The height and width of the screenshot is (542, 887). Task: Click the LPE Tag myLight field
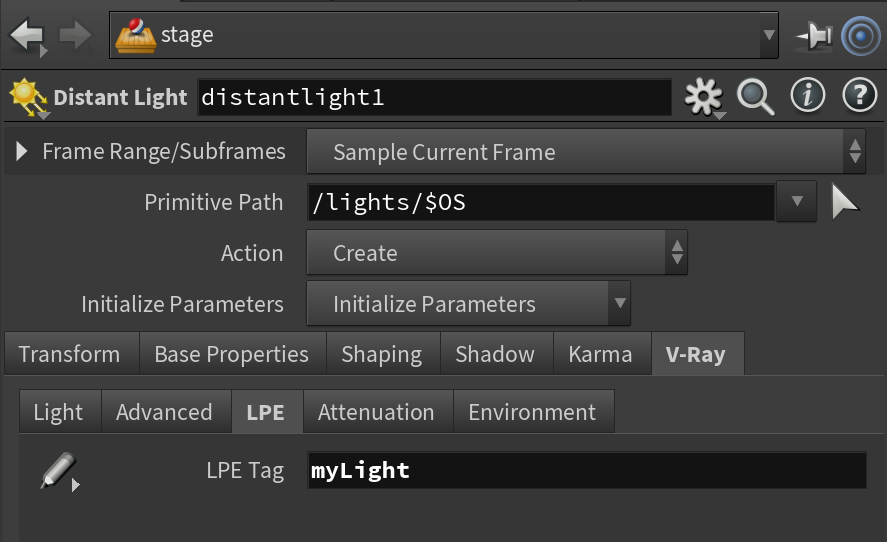coord(587,470)
